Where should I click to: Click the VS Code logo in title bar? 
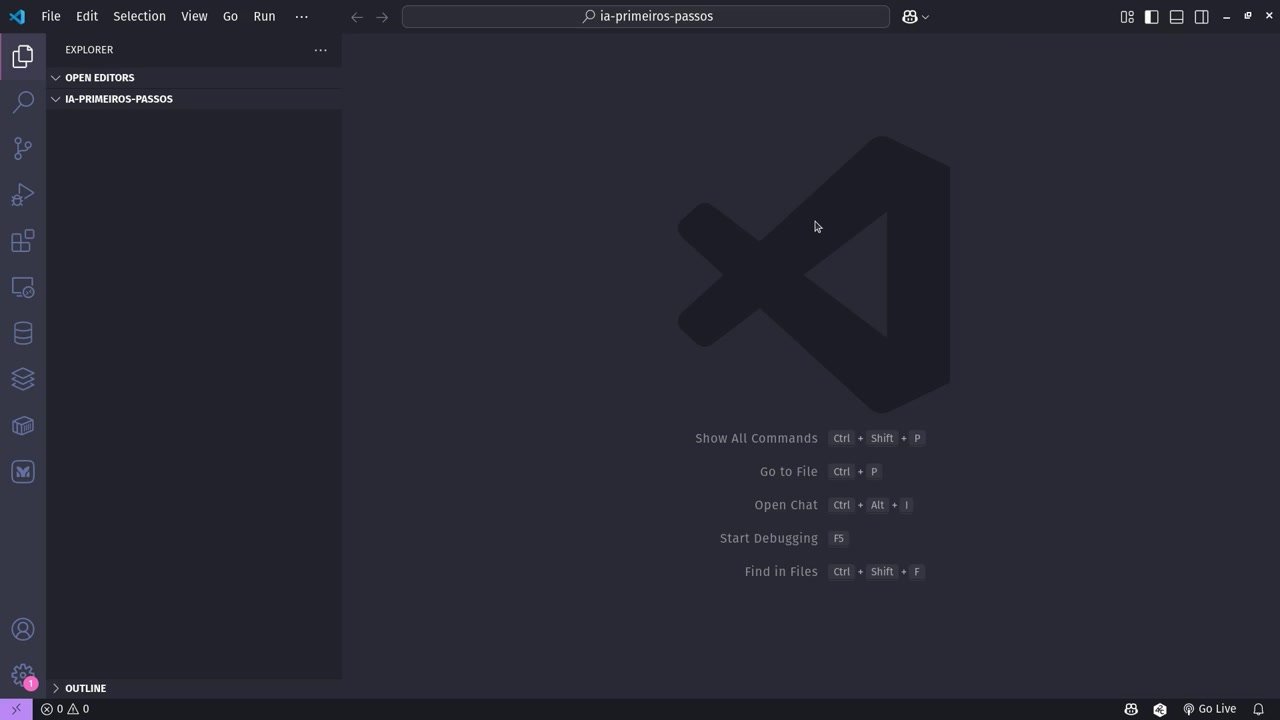coord(17,16)
